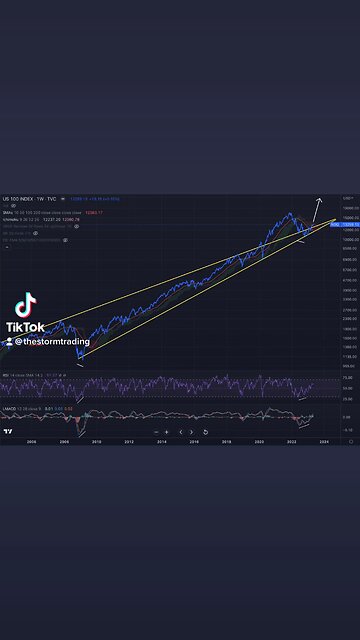360x640 pixels.
Task: Click the 2014 label on time axis
Action: coord(162,442)
